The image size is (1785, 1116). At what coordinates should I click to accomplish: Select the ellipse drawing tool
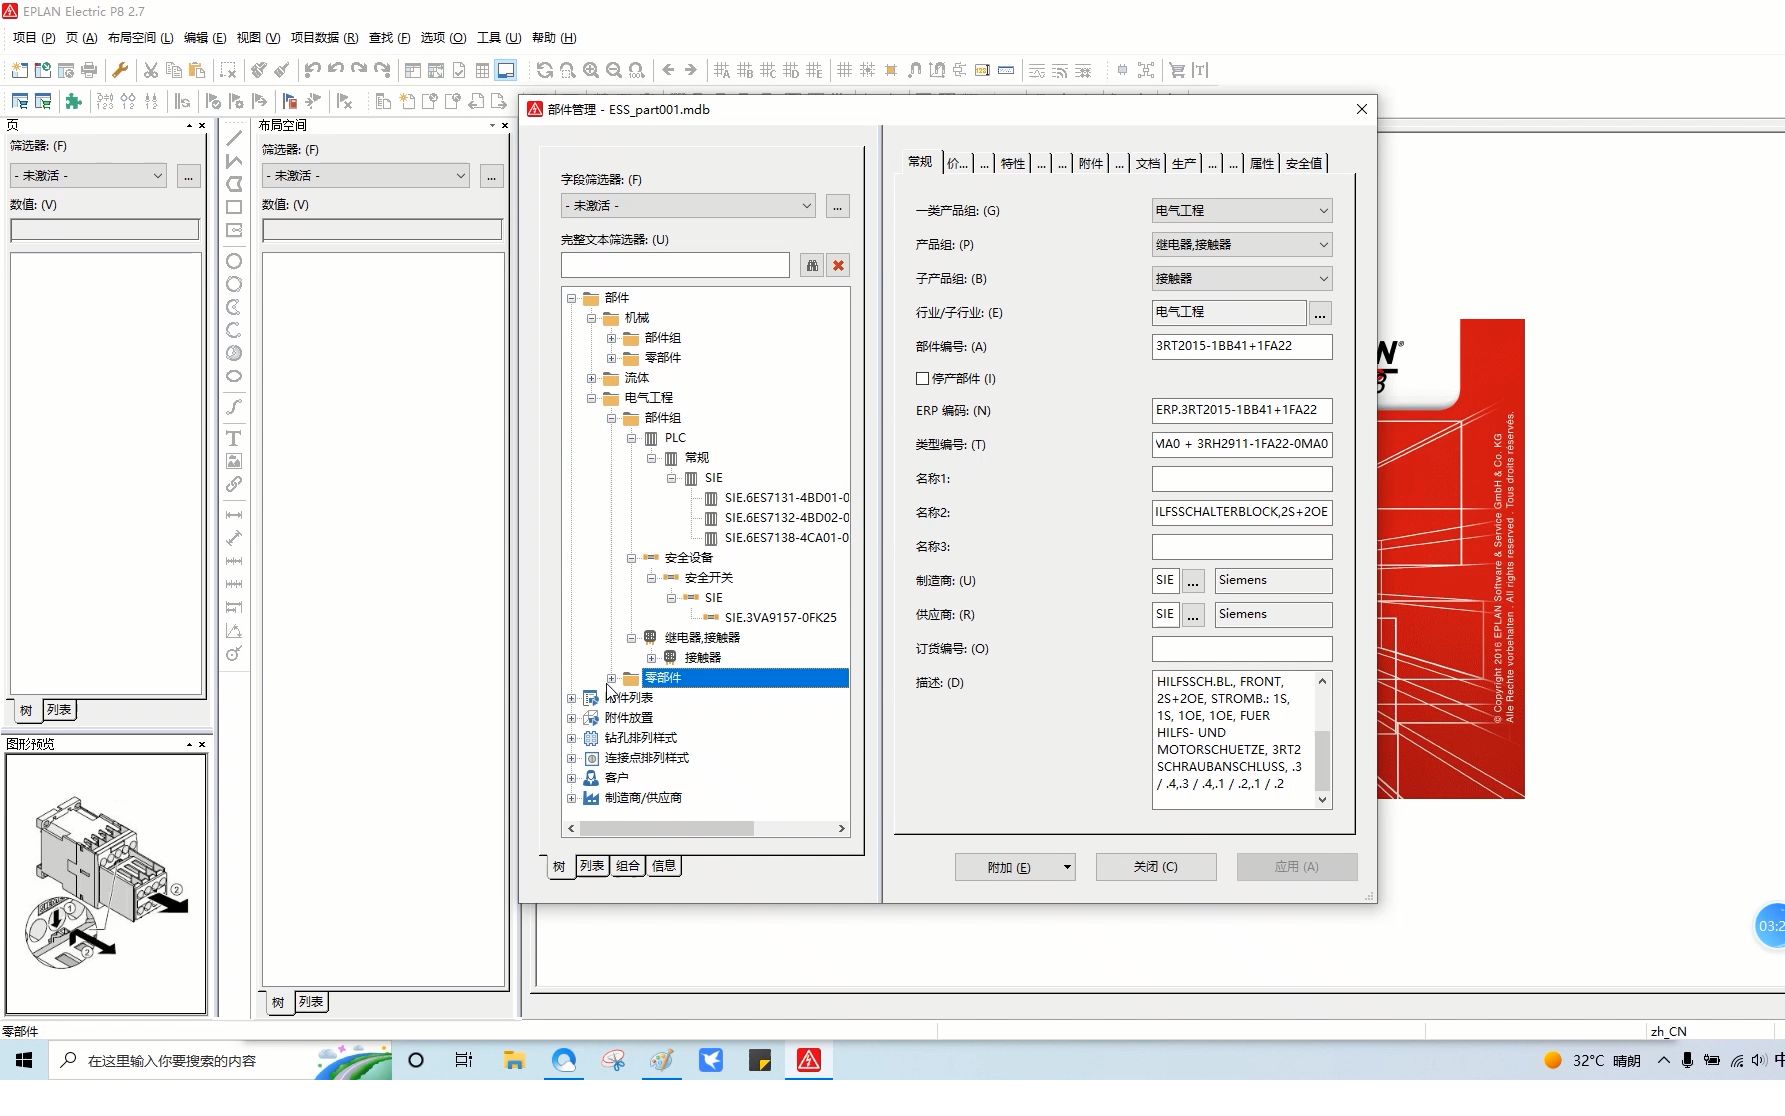pyautogui.click(x=234, y=377)
